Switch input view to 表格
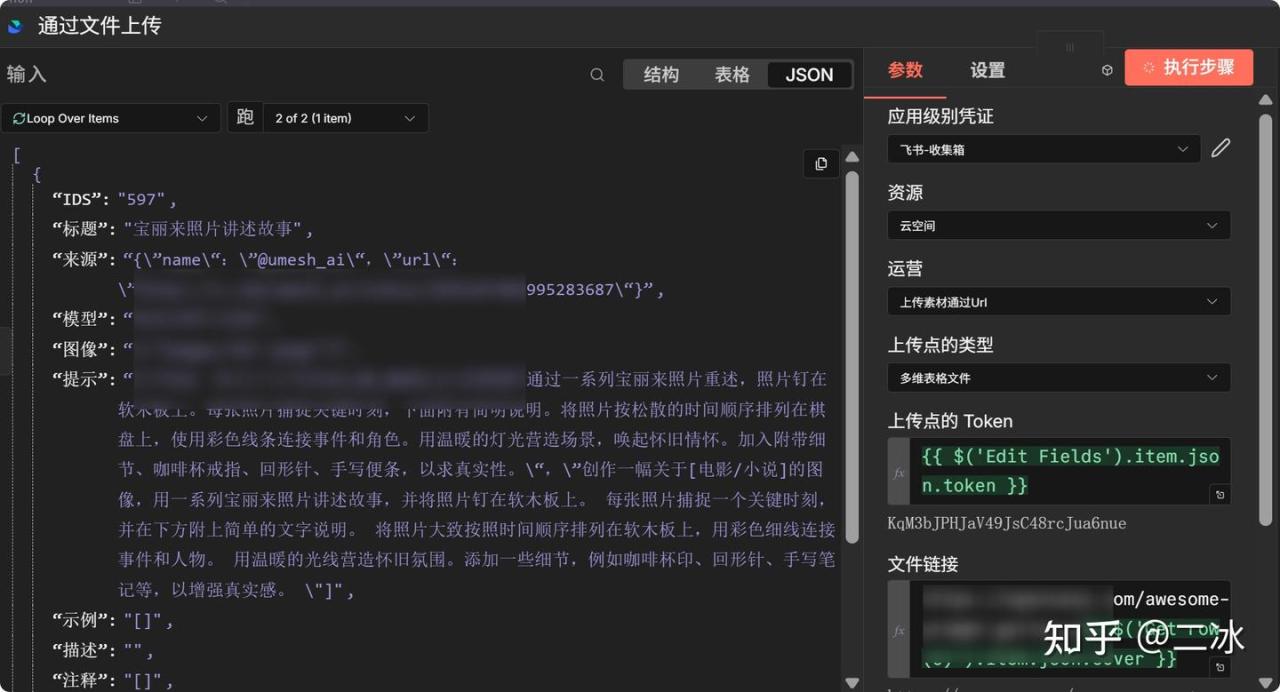 (x=732, y=75)
